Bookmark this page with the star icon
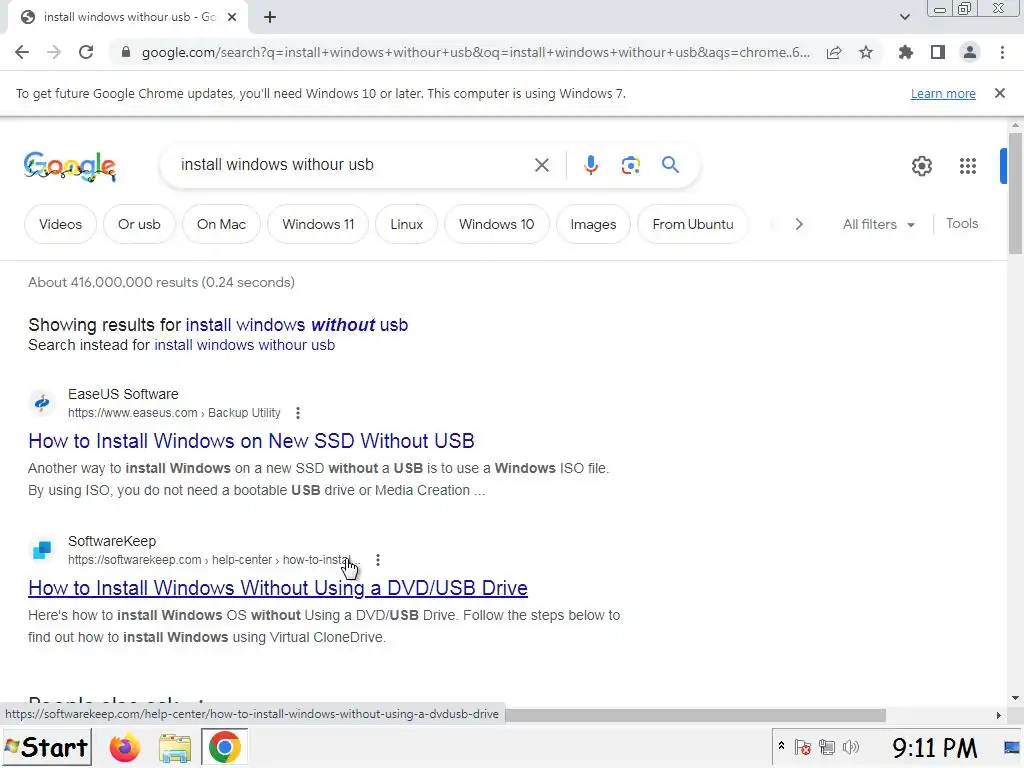The height and width of the screenshot is (768, 1024). pyautogui.click(x=866, y=52)
